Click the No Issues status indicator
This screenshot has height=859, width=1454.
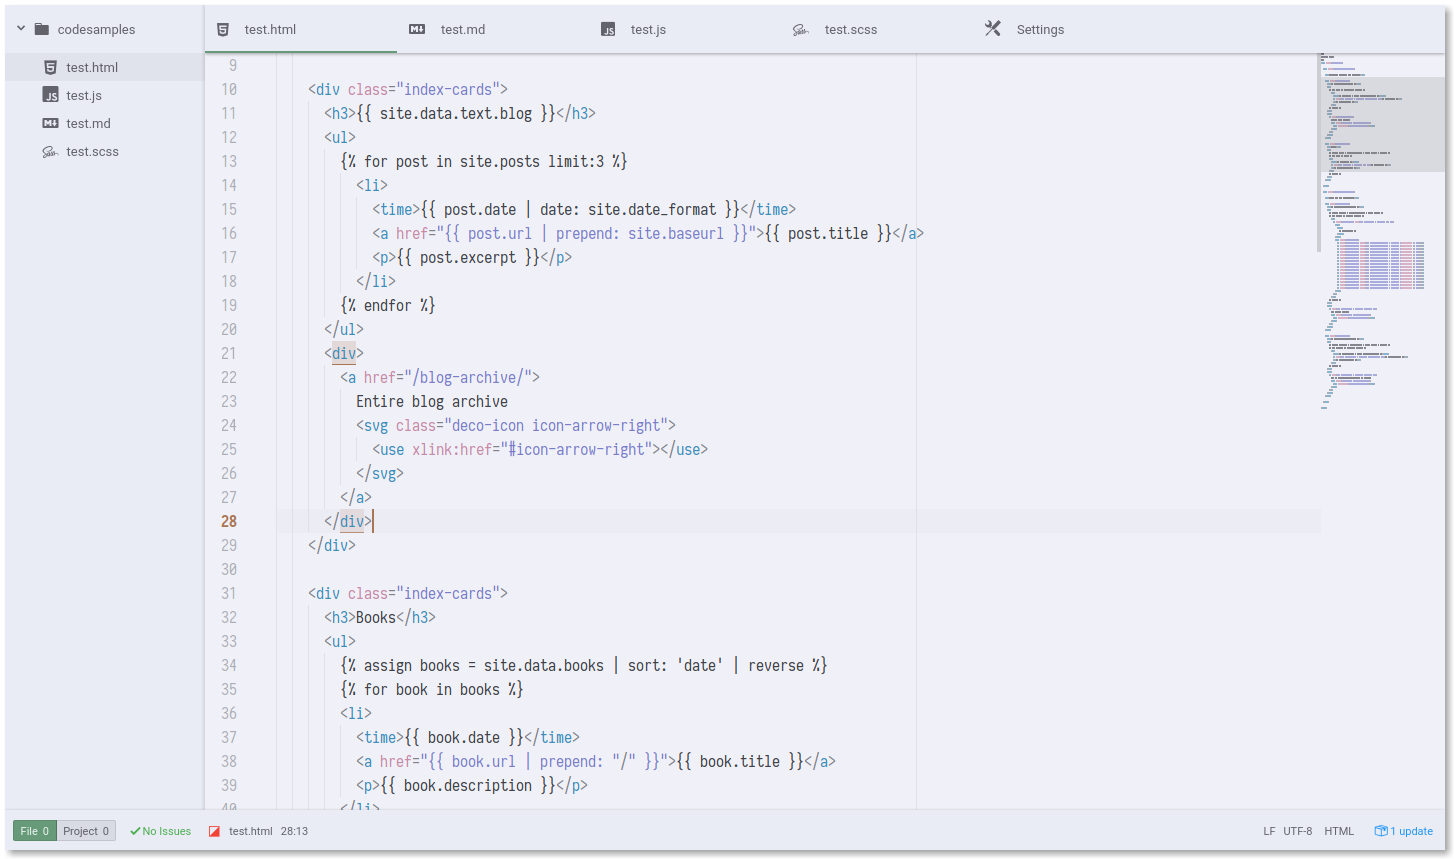pyautogui.click(x=160, y=831)
